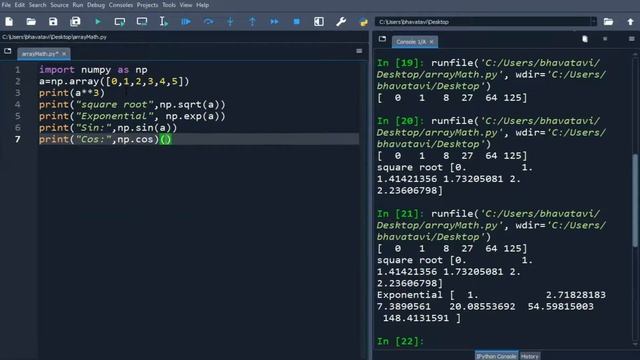This screenshot has width=640, height=360.
Task: Click line number 1 in editor gutter
Action: pos(18,70)
